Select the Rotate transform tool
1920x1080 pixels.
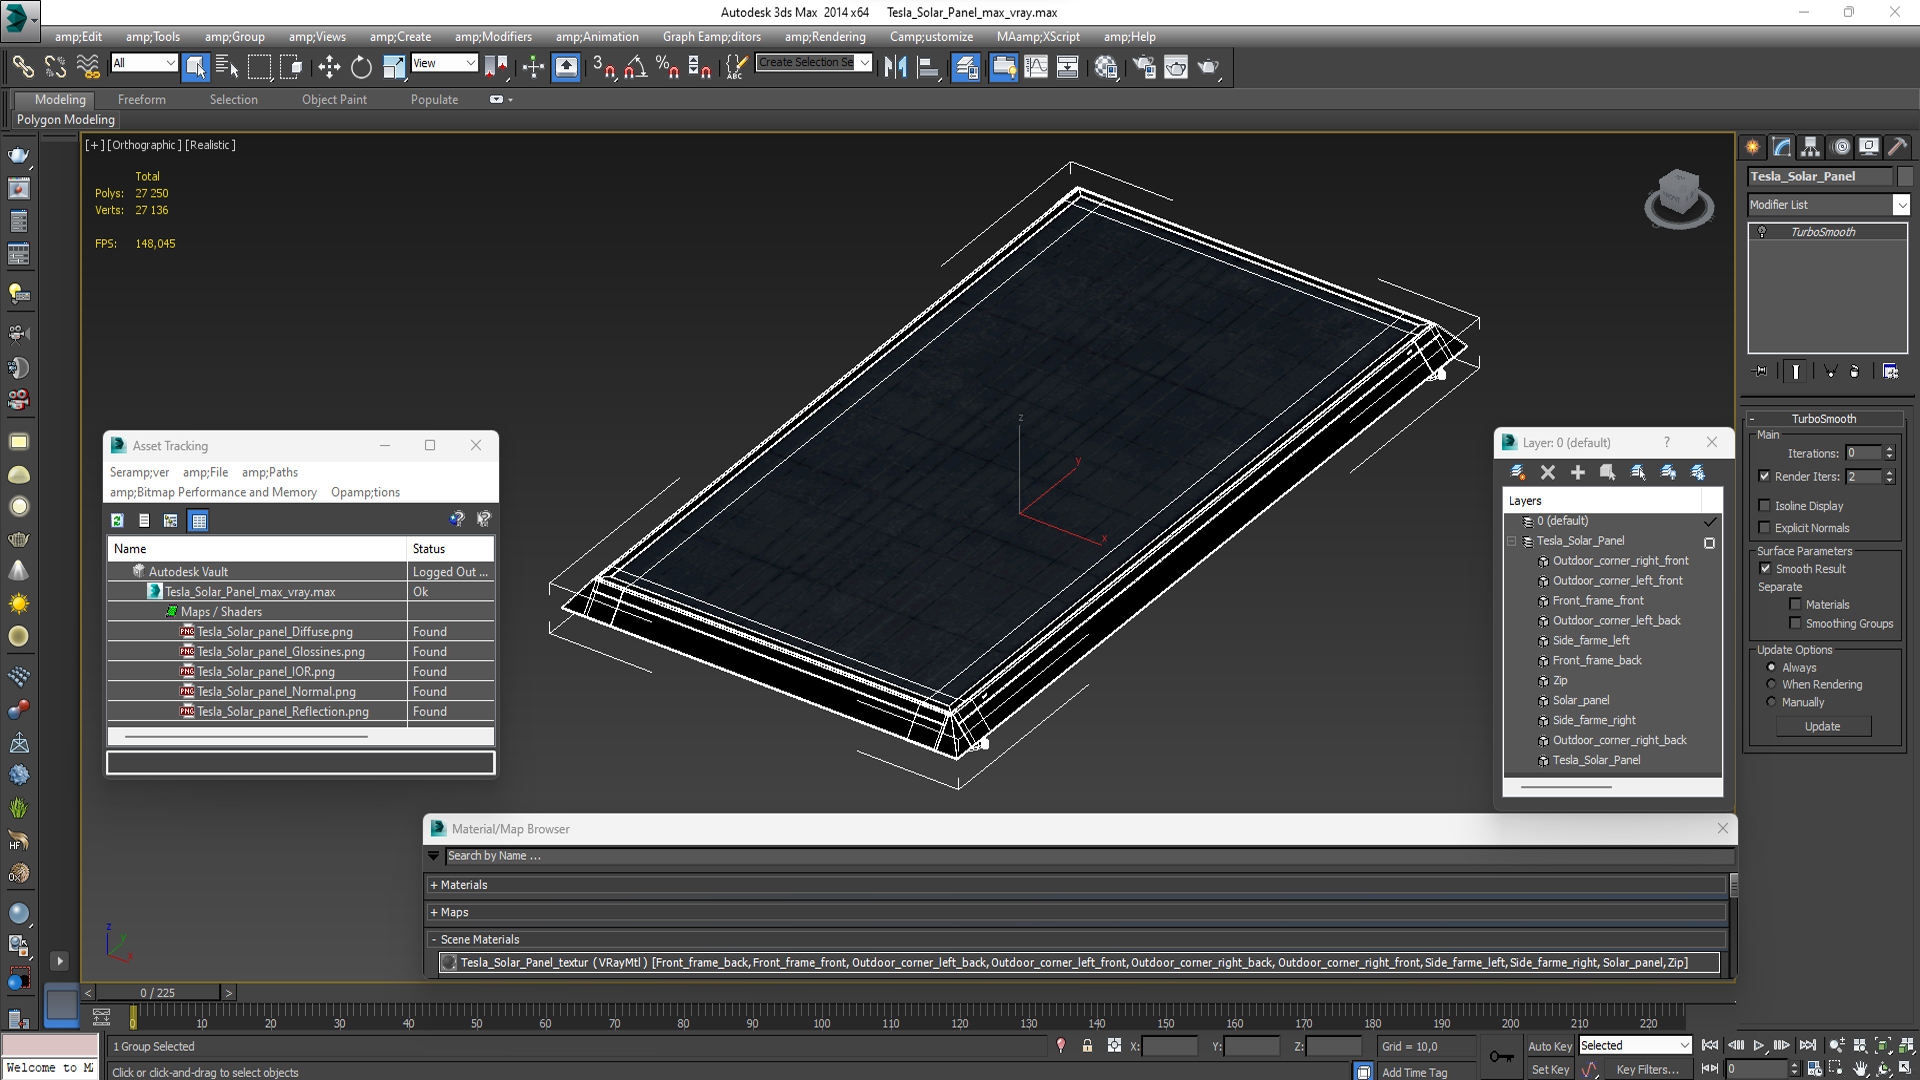361,67
